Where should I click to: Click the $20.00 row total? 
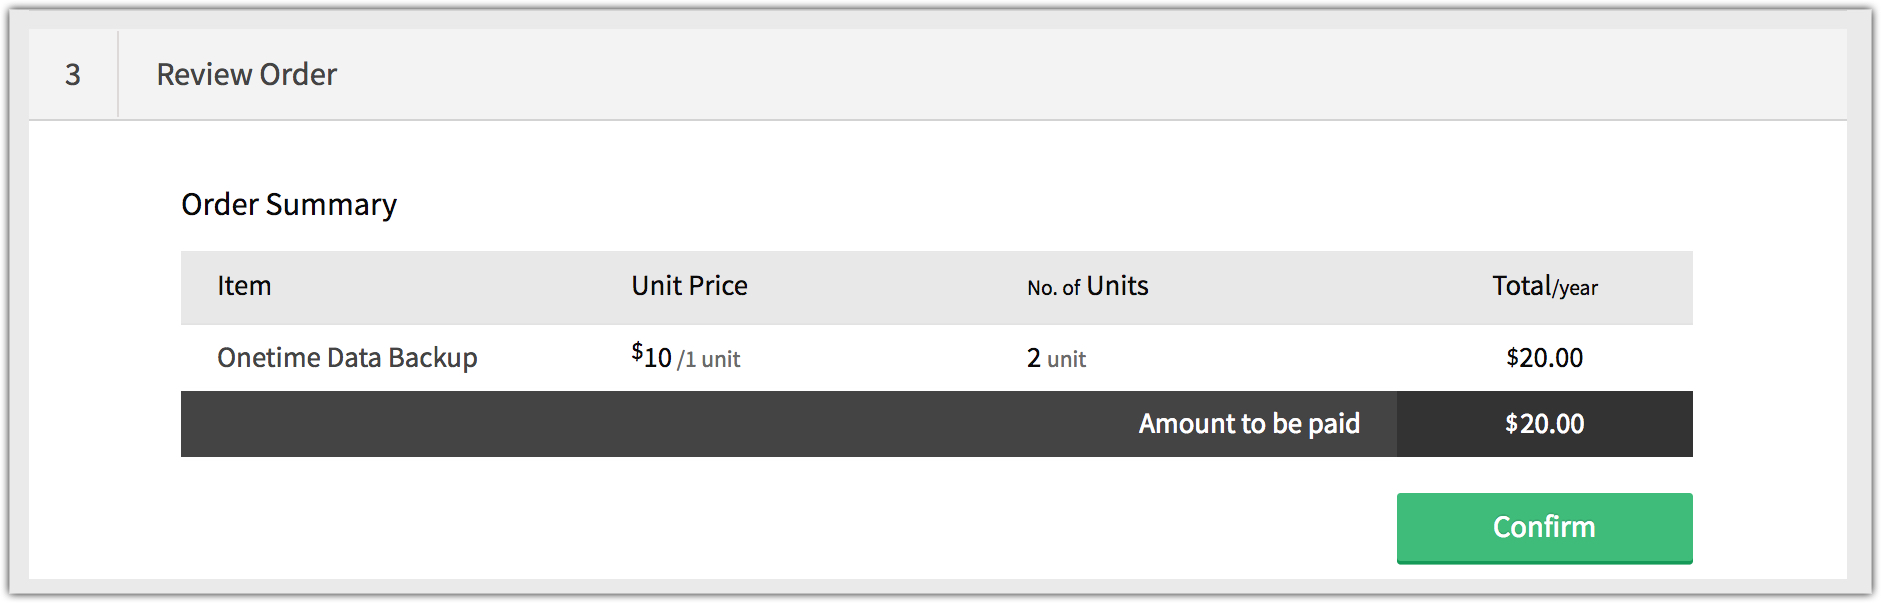coord(1544,358)
